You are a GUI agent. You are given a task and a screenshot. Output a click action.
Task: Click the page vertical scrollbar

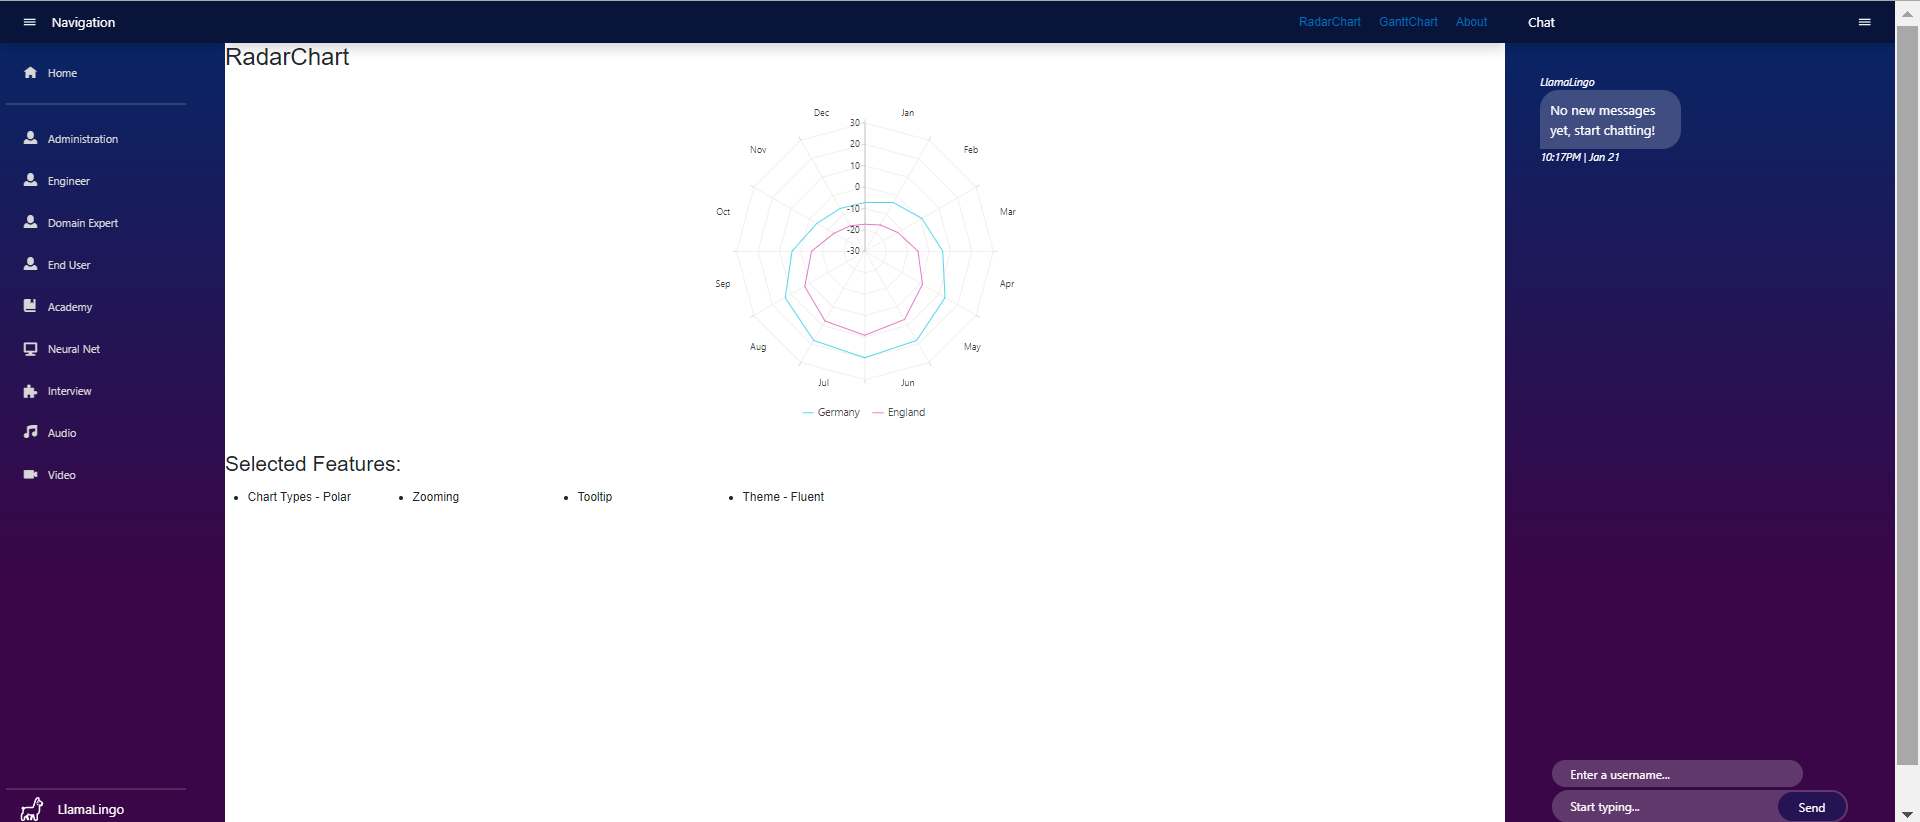(x=1907, y=400)
